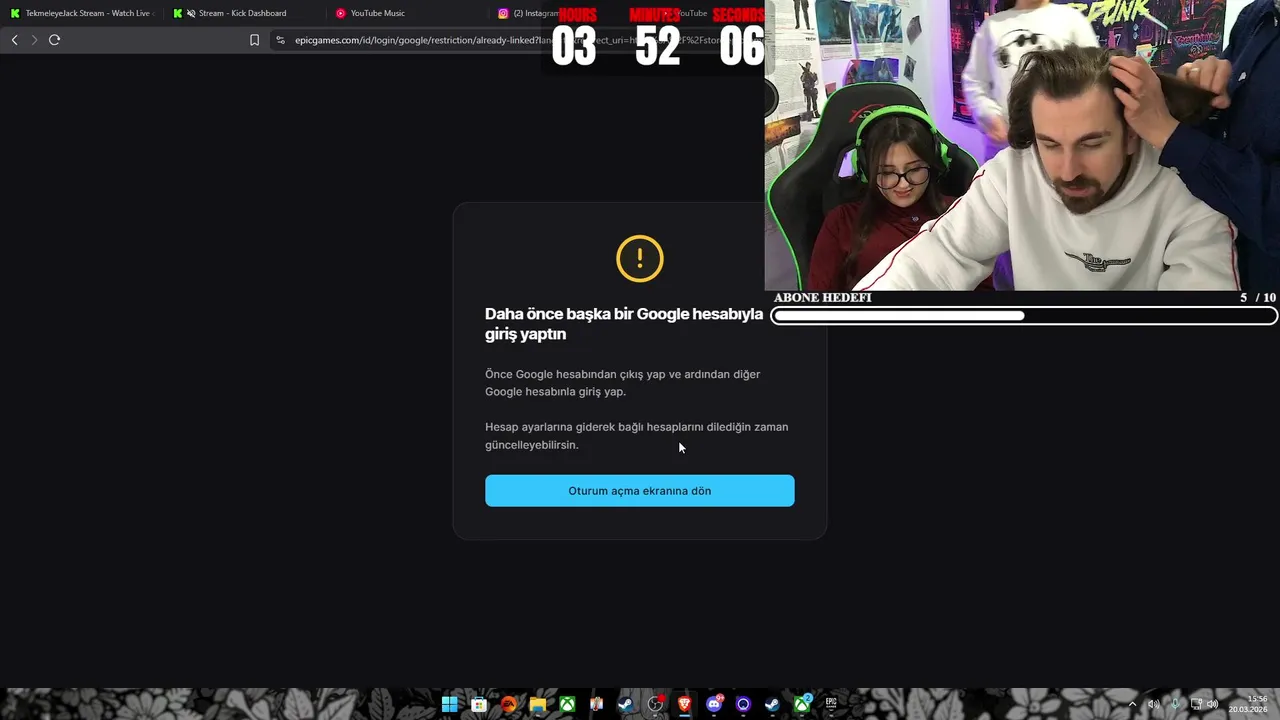Click the green microphone tray icon
The width and height of the screenshot is (1280, 720).
[x=1175, y=704]
